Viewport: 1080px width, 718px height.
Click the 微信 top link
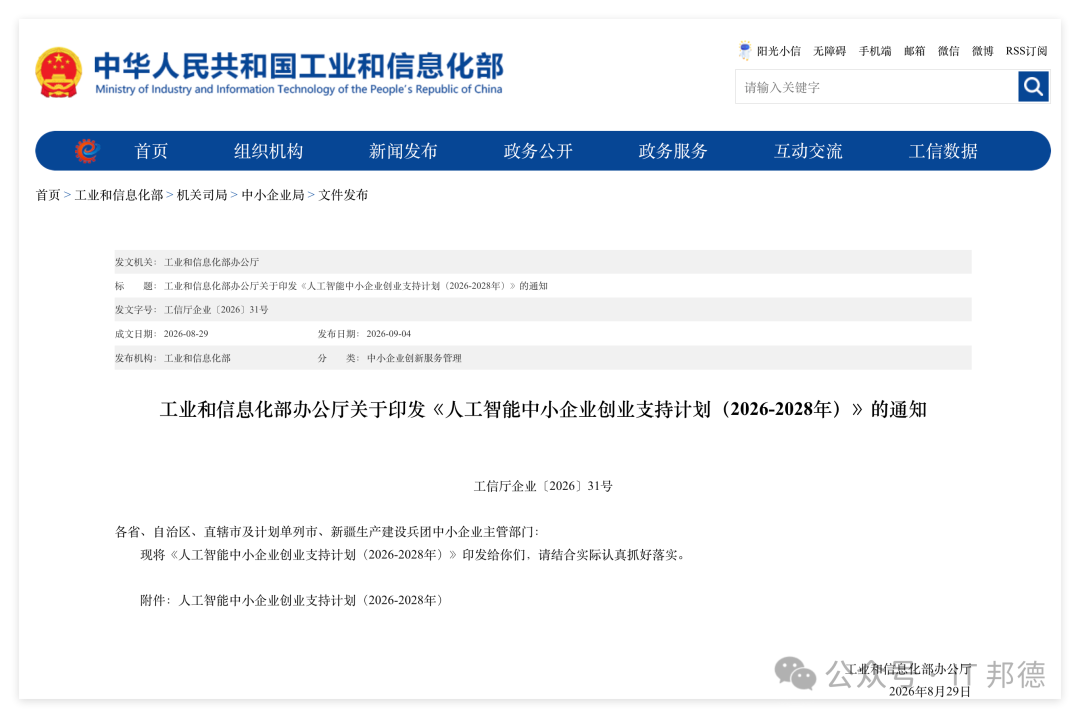click(x=948, y=51)
